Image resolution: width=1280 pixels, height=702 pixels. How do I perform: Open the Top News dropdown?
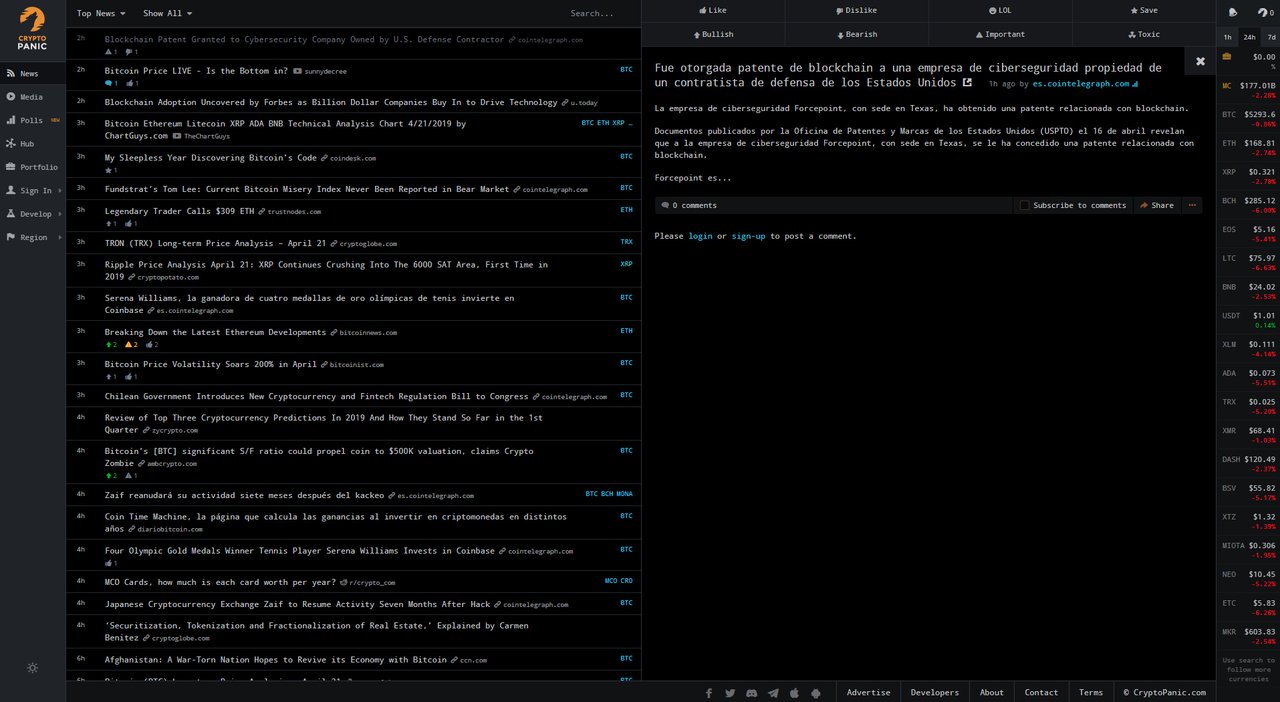[x=101, y=13]
